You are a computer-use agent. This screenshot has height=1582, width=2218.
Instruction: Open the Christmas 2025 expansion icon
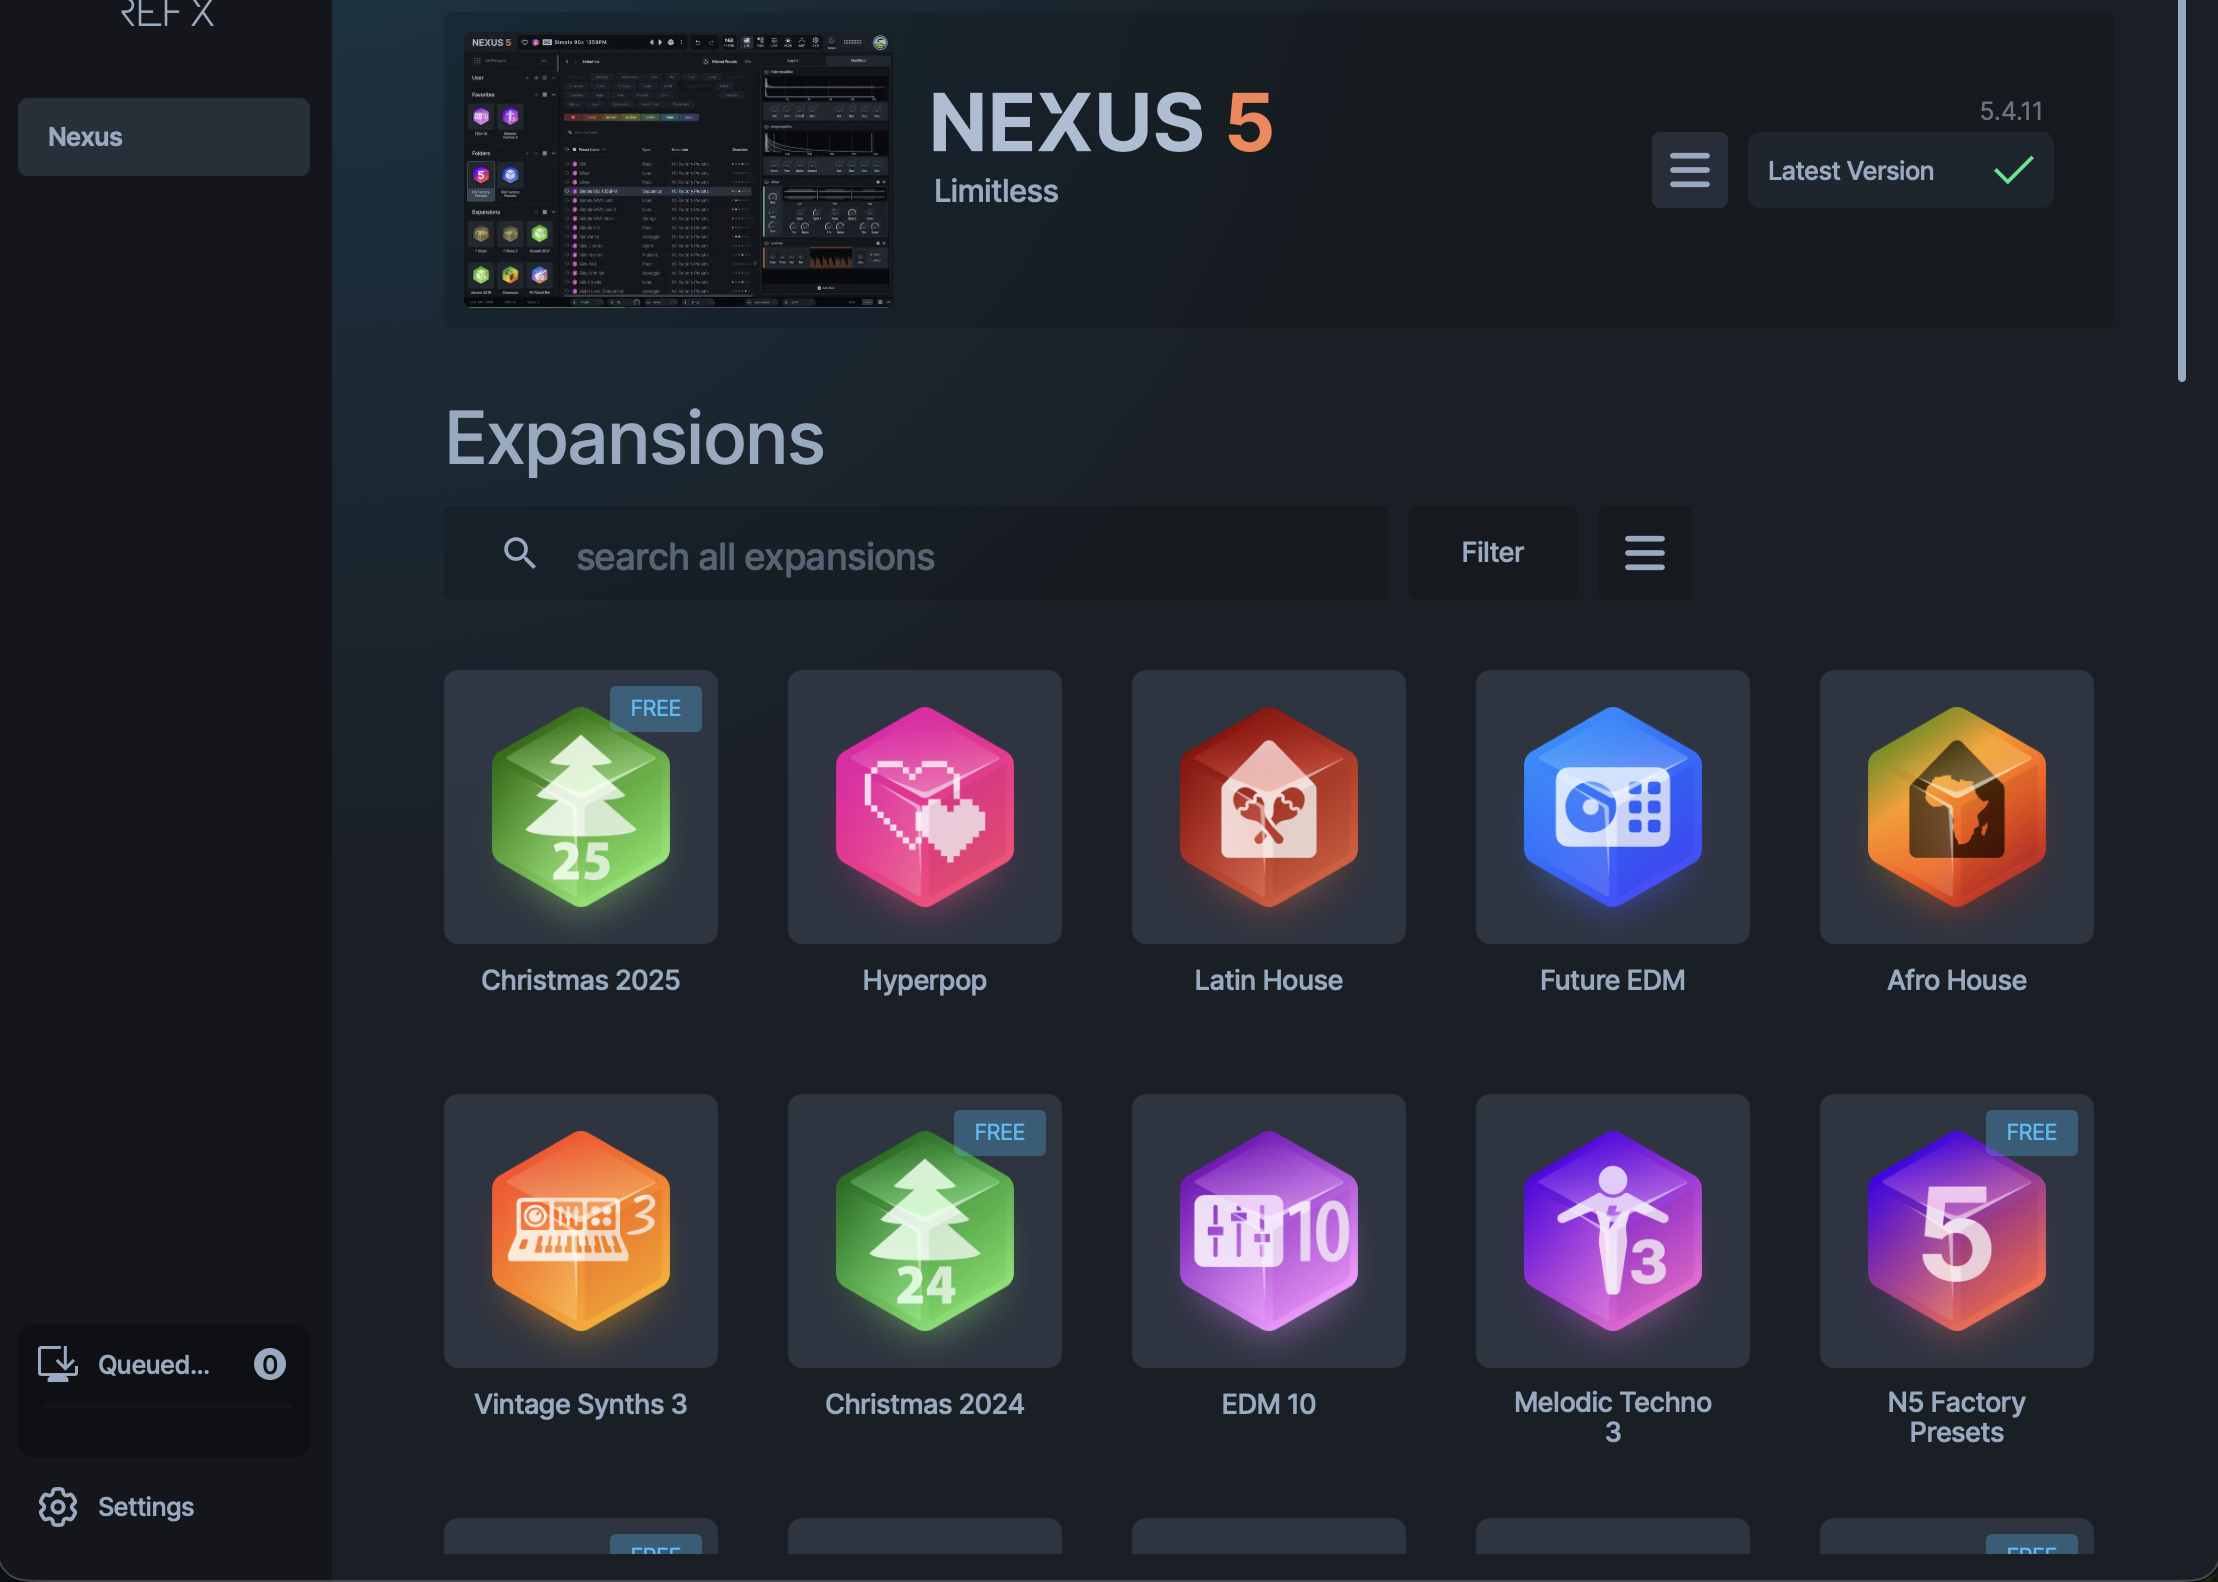click(580, 807)
